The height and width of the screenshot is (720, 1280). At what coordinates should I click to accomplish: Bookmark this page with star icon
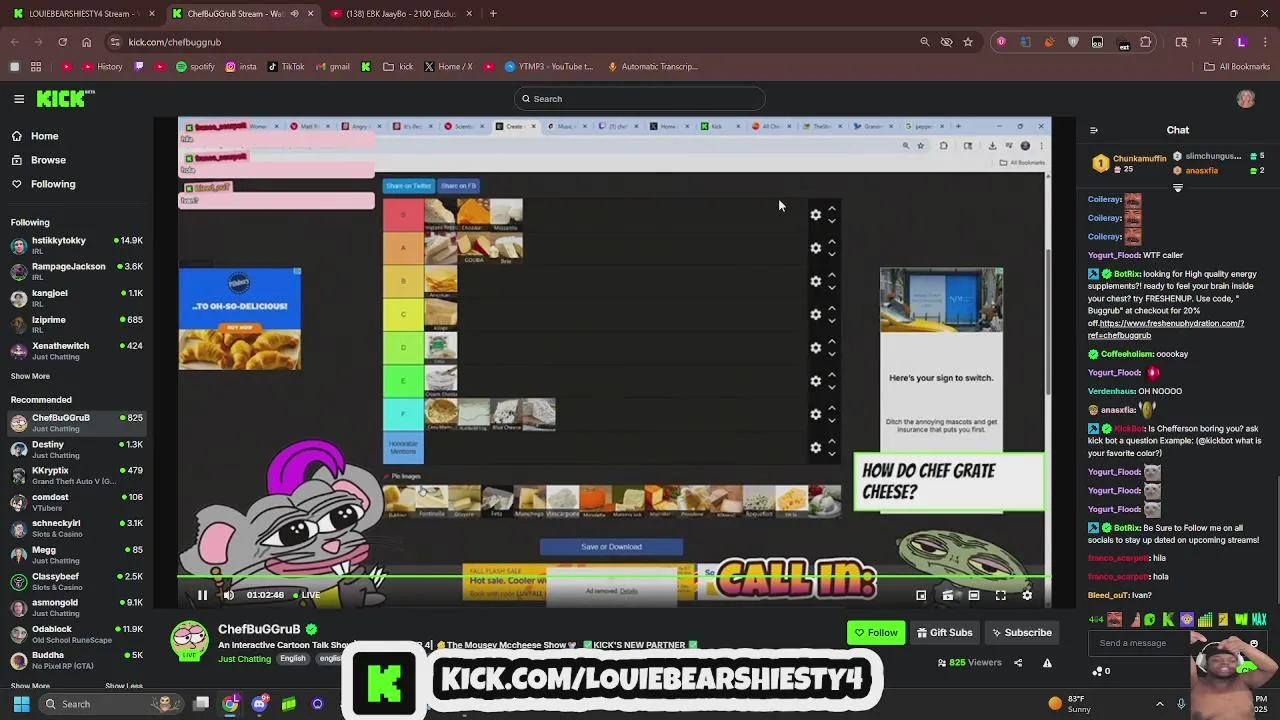pos(968,42)
